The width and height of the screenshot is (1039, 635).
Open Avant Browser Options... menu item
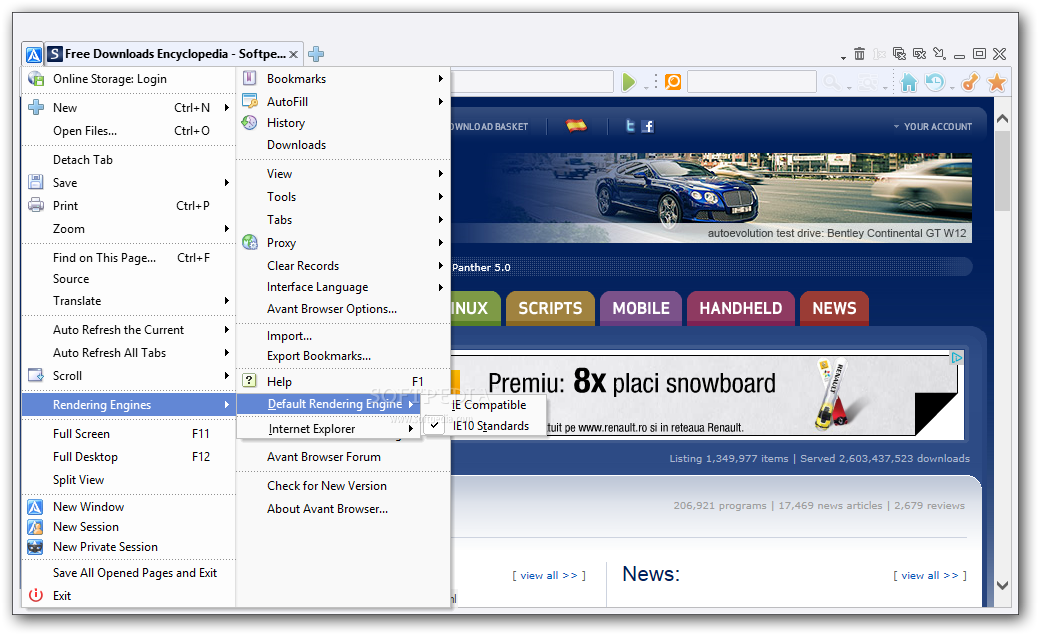[x=343, y=309]
